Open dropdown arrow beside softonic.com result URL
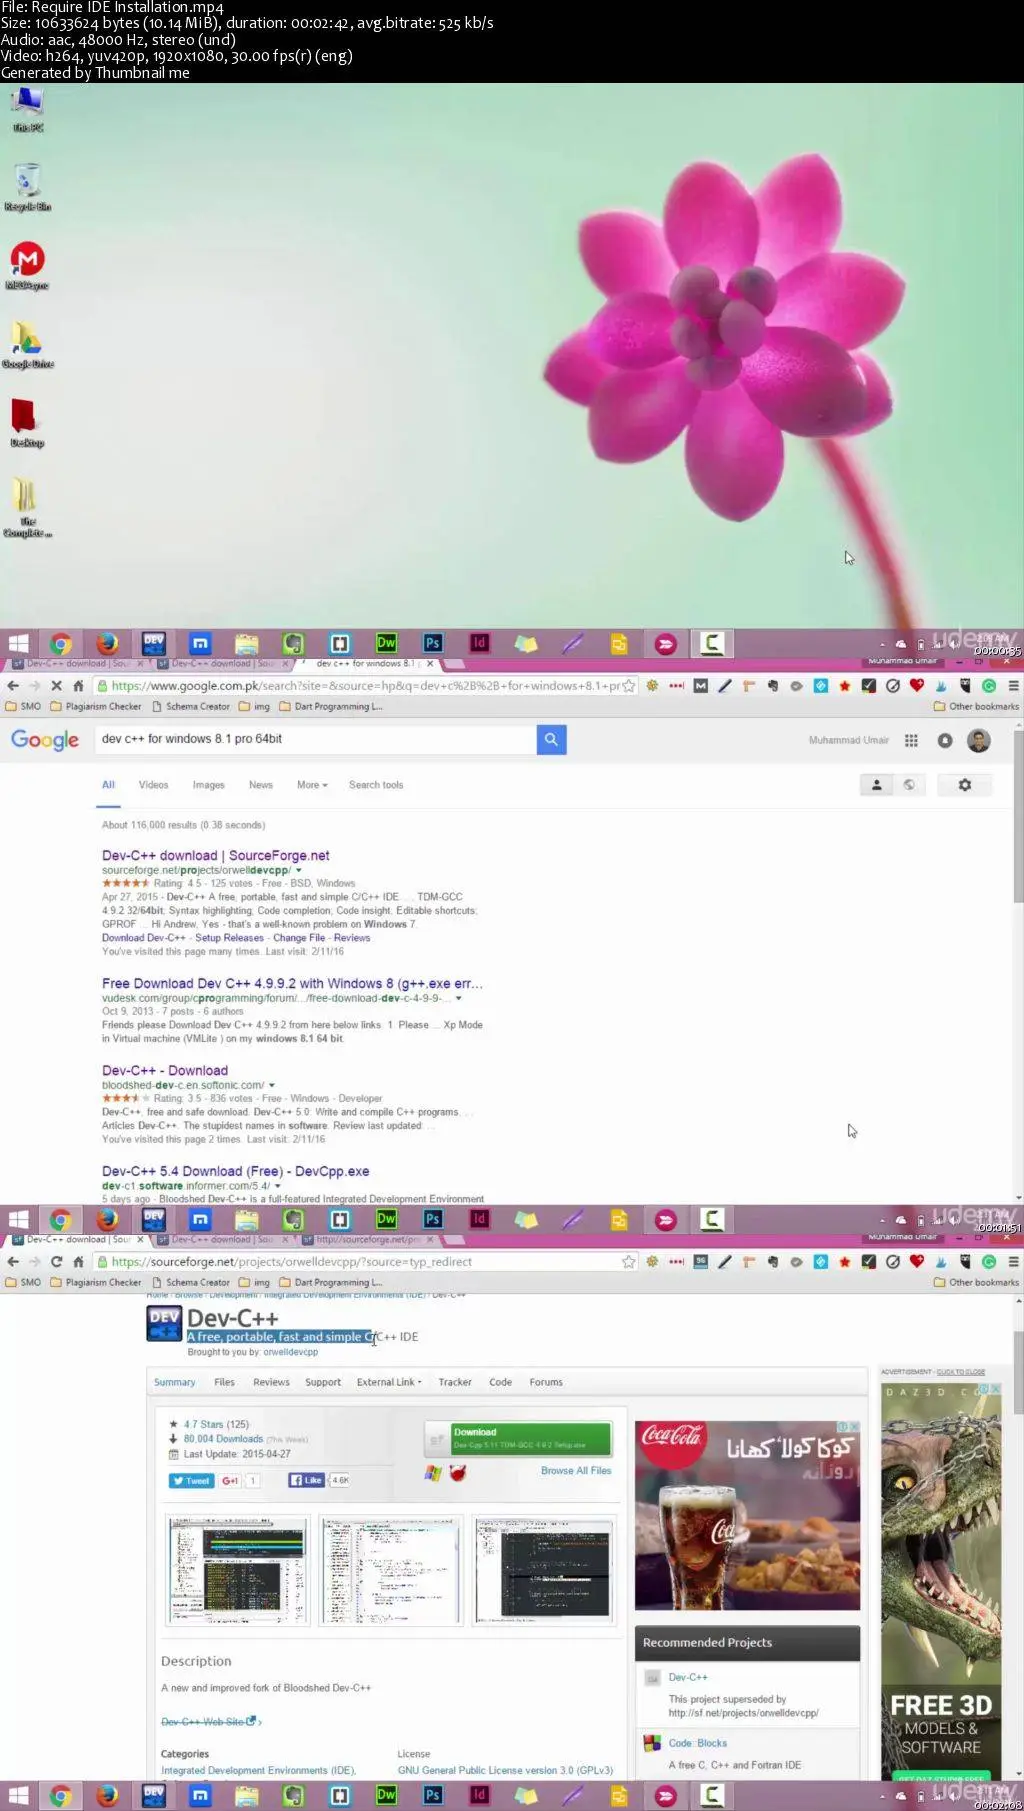 coord(272,1085)
